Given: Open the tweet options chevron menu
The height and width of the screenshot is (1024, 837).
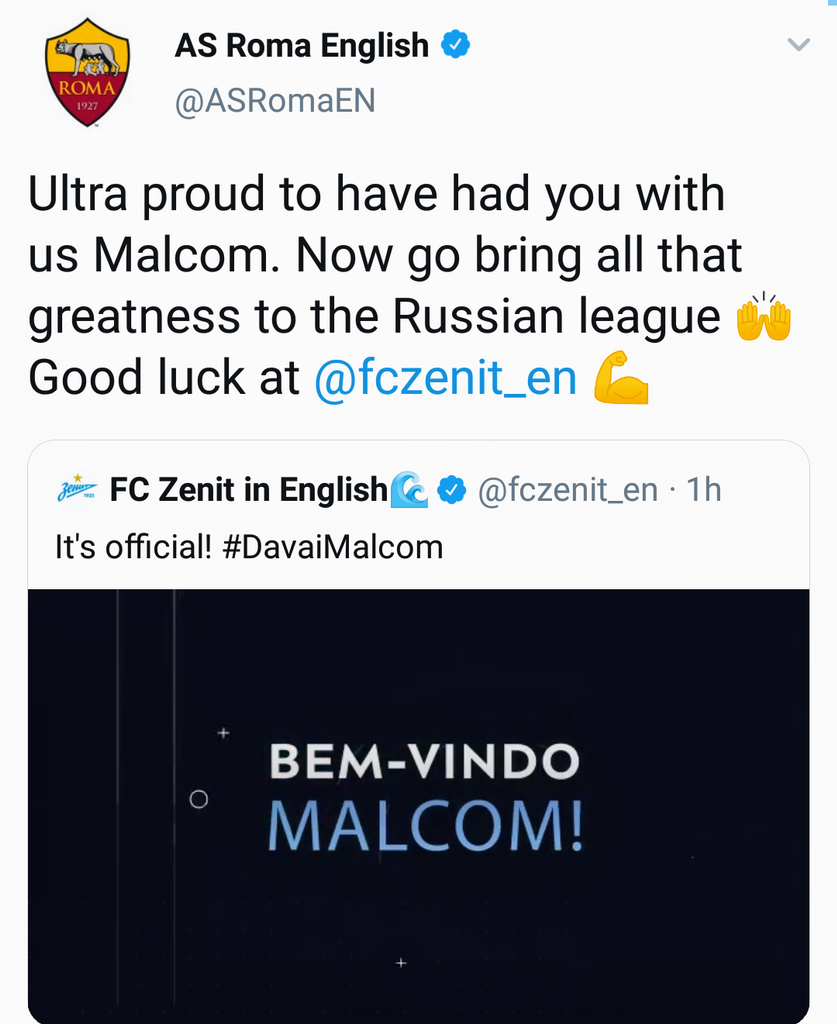Looking at the screenshot, I should click(797, 45).
